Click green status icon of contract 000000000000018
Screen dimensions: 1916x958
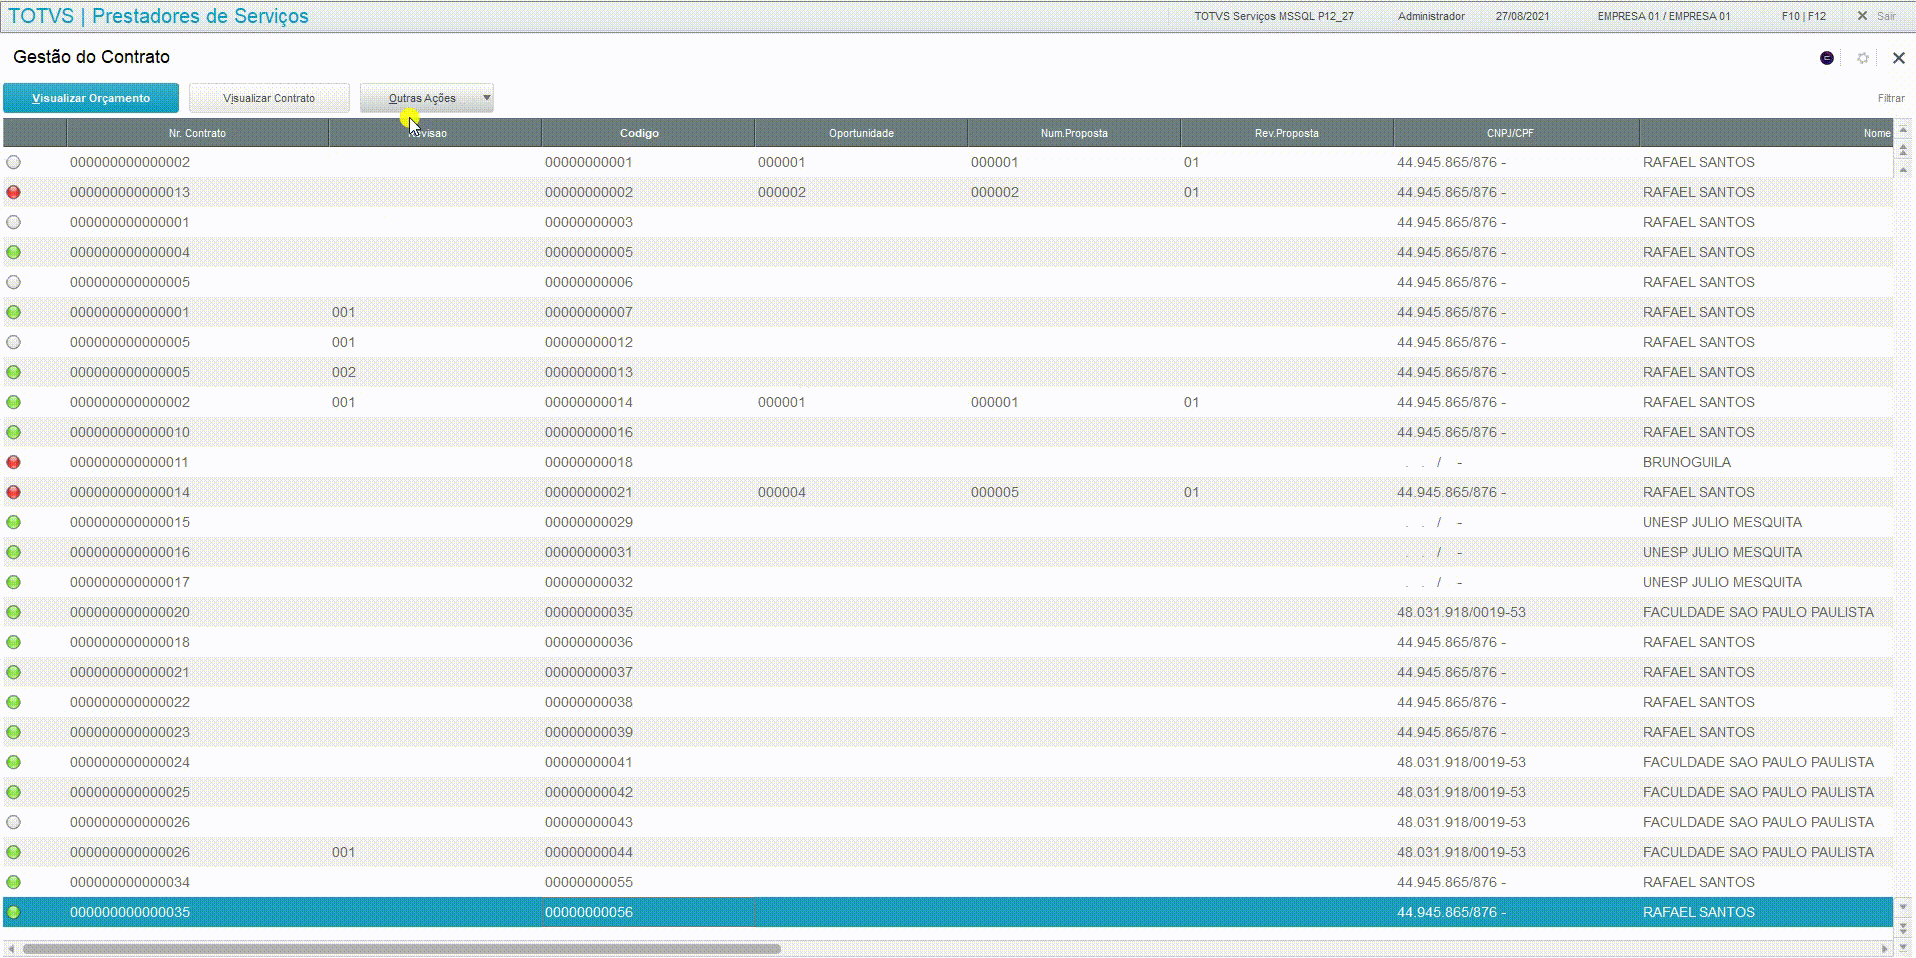[13, 642]
